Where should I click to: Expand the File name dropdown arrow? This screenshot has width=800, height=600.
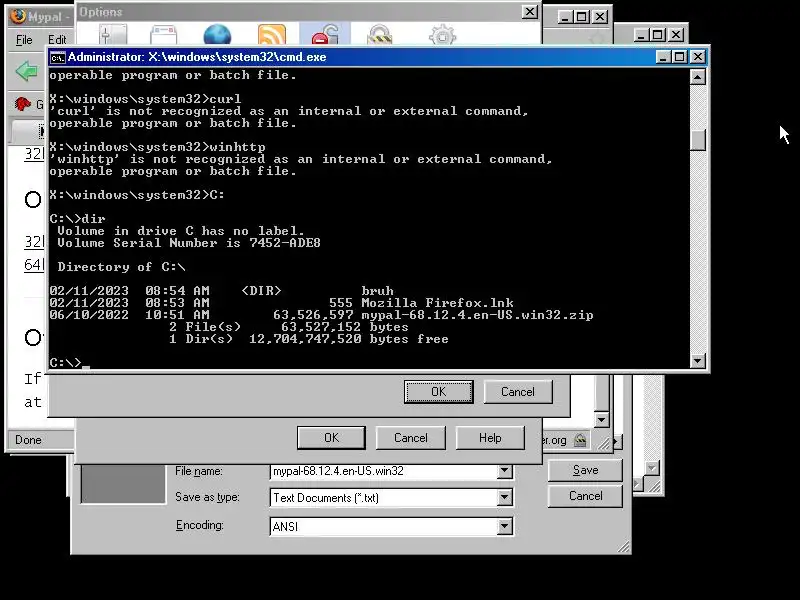coord(505,471)
